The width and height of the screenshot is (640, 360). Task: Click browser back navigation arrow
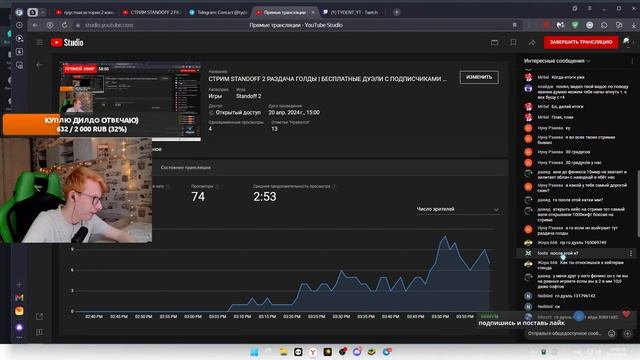point(36,25)
